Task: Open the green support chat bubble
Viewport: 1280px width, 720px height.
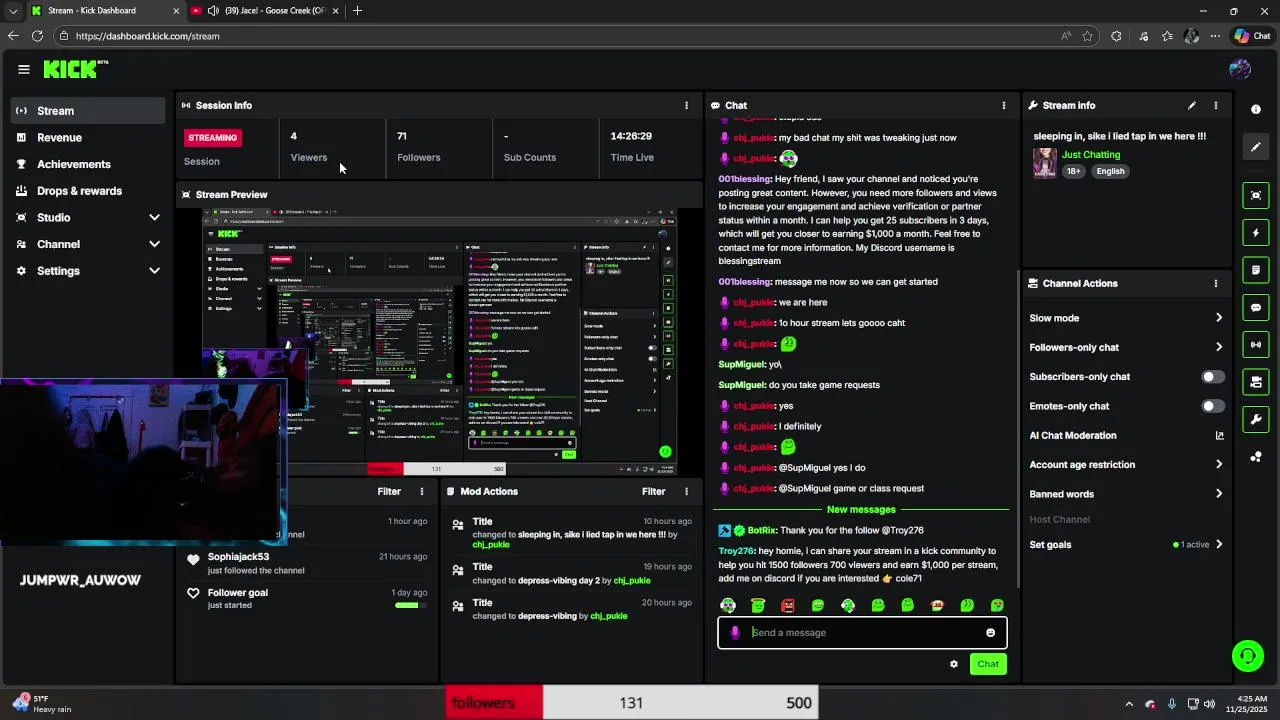Action: click(x=1247, y=656)
